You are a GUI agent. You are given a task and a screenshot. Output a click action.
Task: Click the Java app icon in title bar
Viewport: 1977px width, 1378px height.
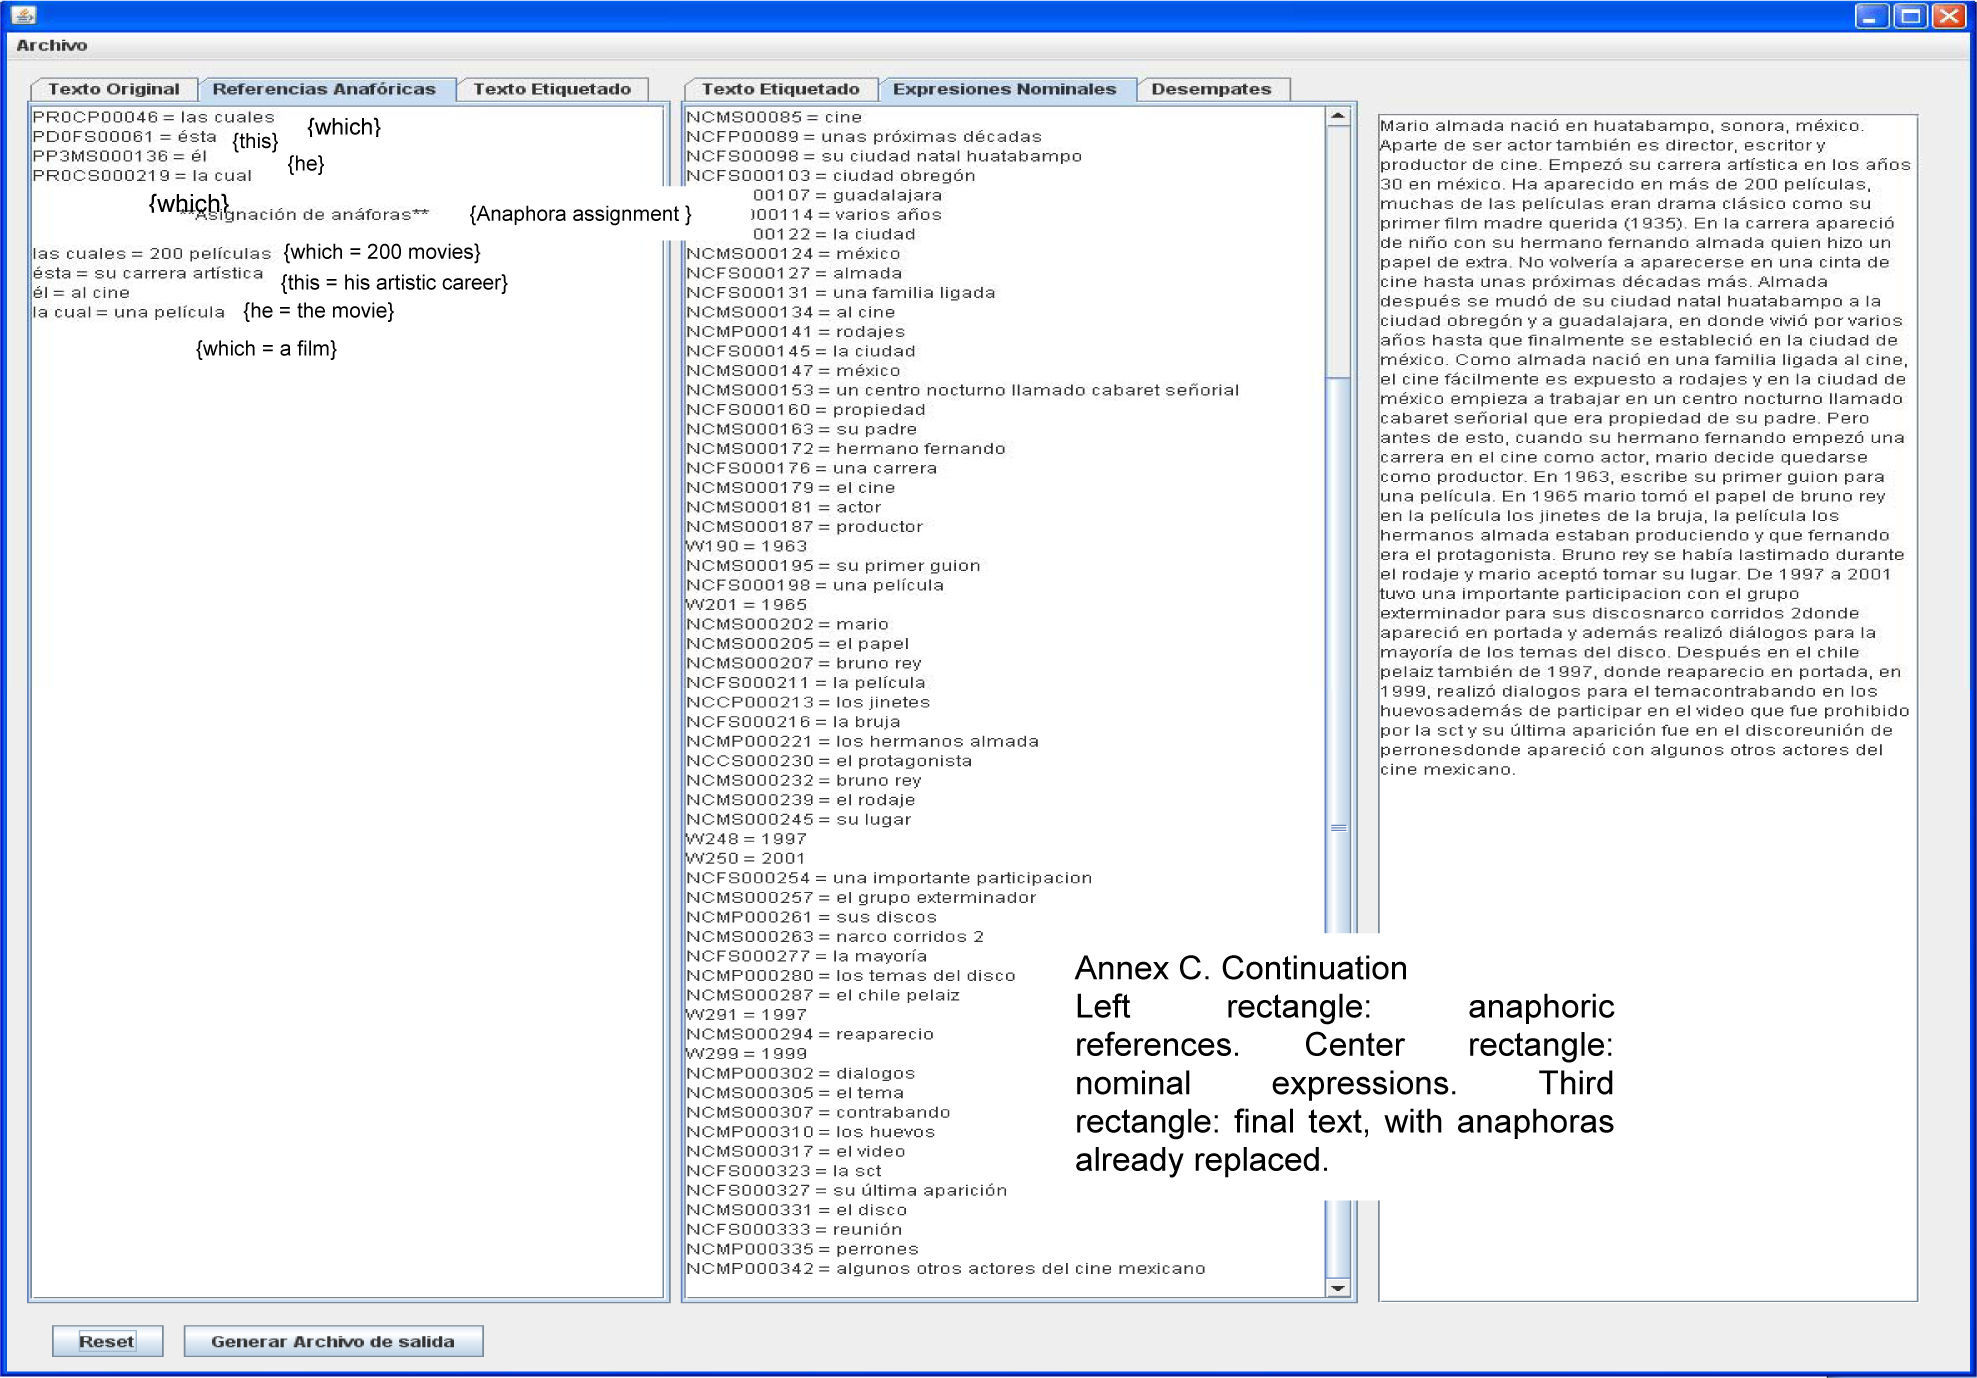coord(24,15)
